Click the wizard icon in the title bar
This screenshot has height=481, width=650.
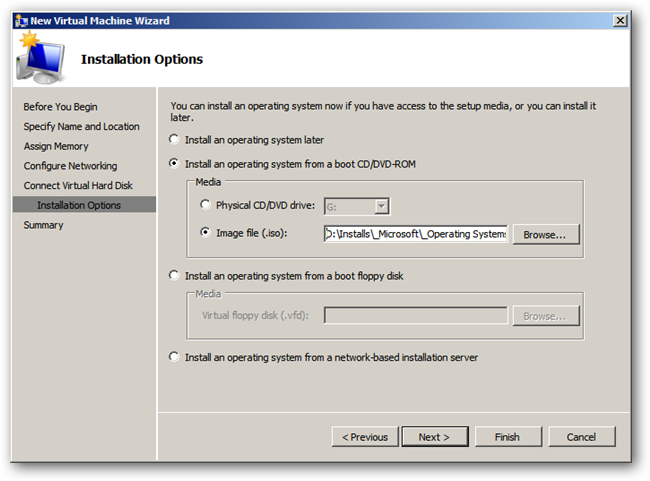click(21, 21)
